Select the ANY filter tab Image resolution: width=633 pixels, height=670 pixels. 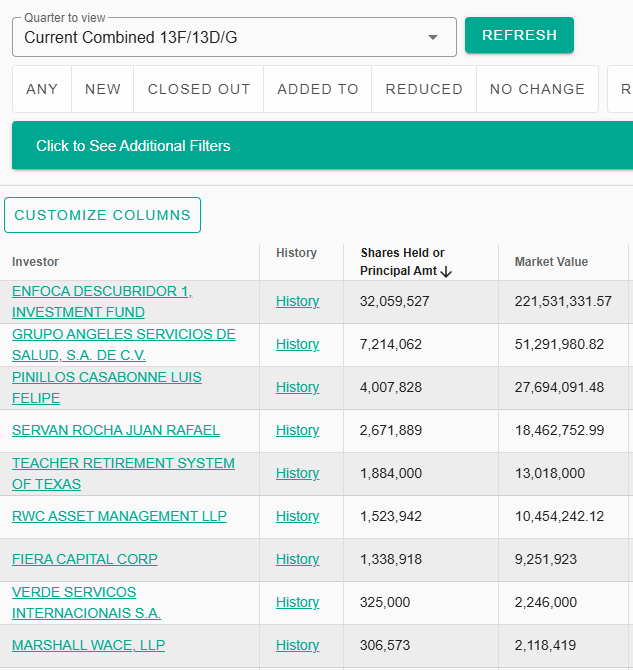(x=42, y=89)
